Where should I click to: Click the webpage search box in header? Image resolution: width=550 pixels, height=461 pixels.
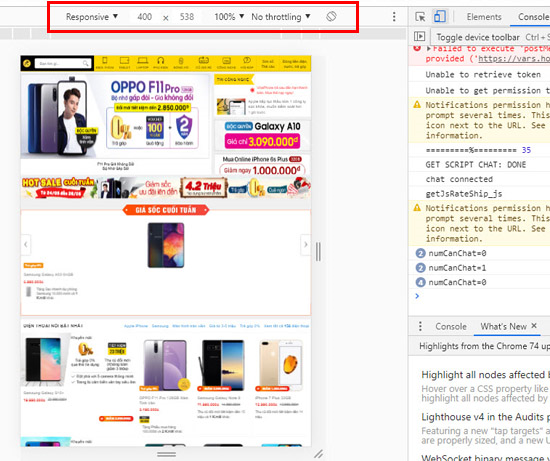click(x=62, y=64)
